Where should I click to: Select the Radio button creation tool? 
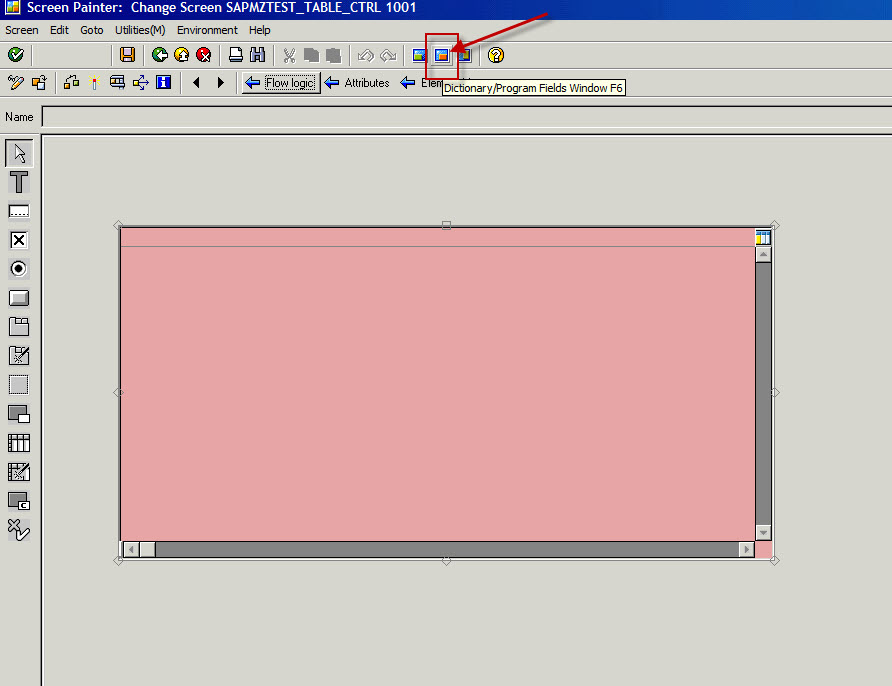click(x=18, y=268)
